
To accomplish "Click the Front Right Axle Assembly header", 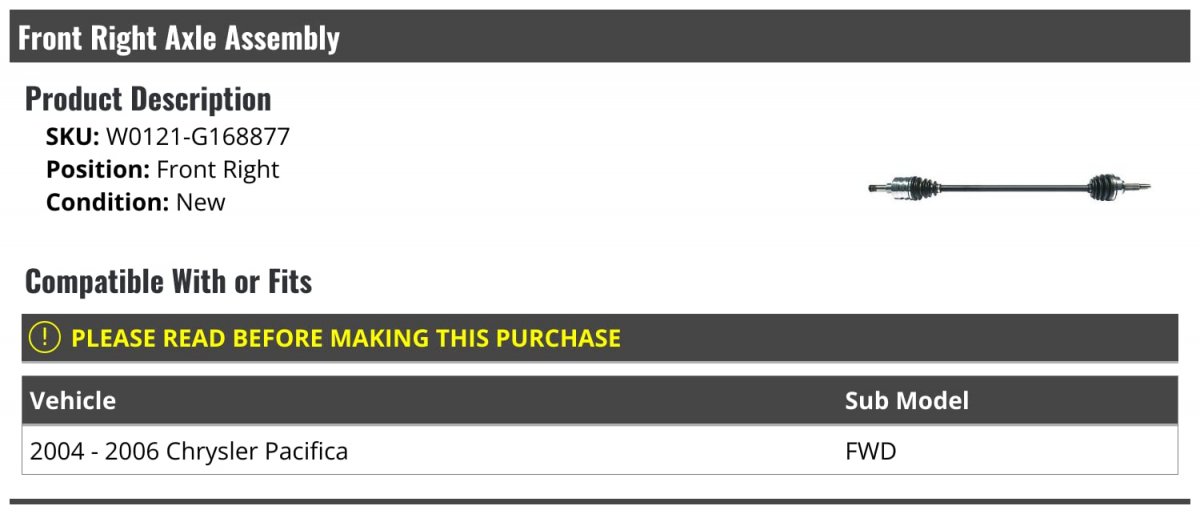I will pyautogui.click(x=180, y=38).
